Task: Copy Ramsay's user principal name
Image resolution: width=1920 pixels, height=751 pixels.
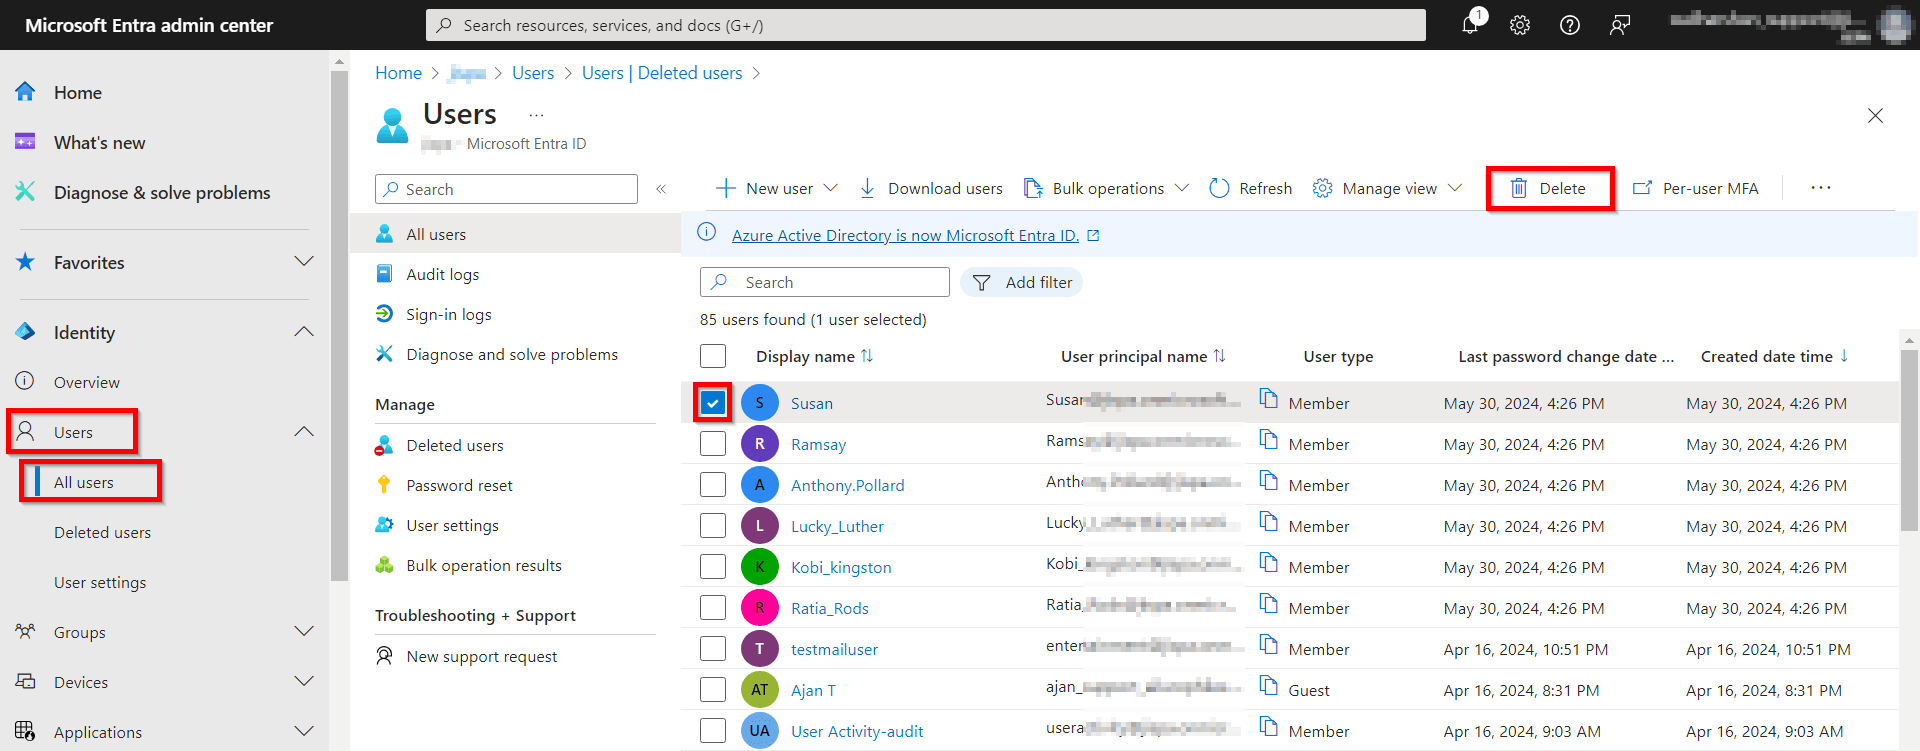Action: pos(1268,439)
